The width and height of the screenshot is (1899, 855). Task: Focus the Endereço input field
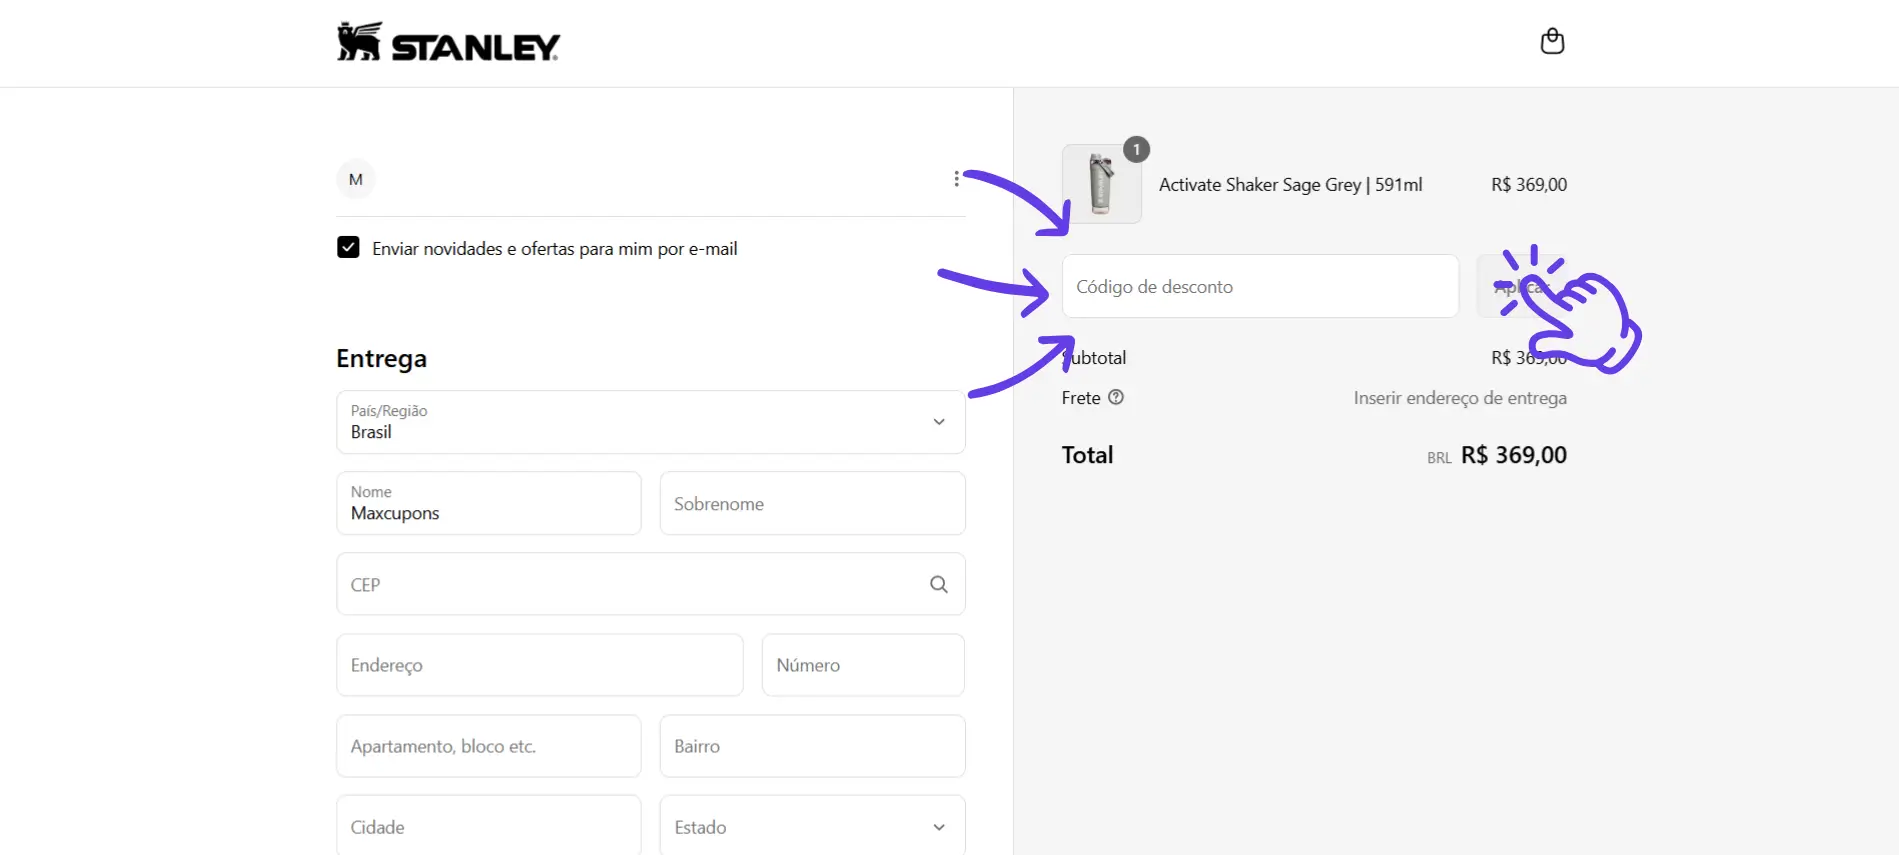pos(540,665)
